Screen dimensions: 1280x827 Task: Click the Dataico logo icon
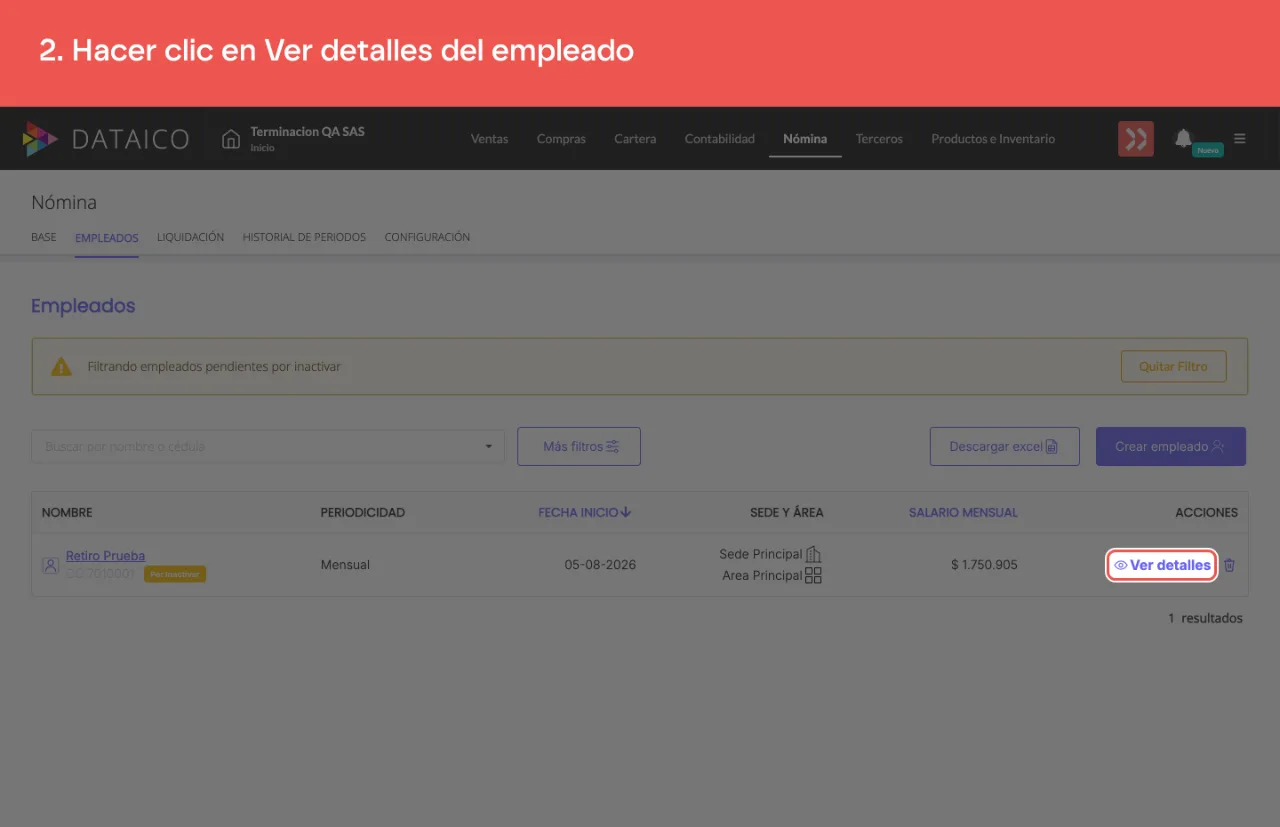40,139
